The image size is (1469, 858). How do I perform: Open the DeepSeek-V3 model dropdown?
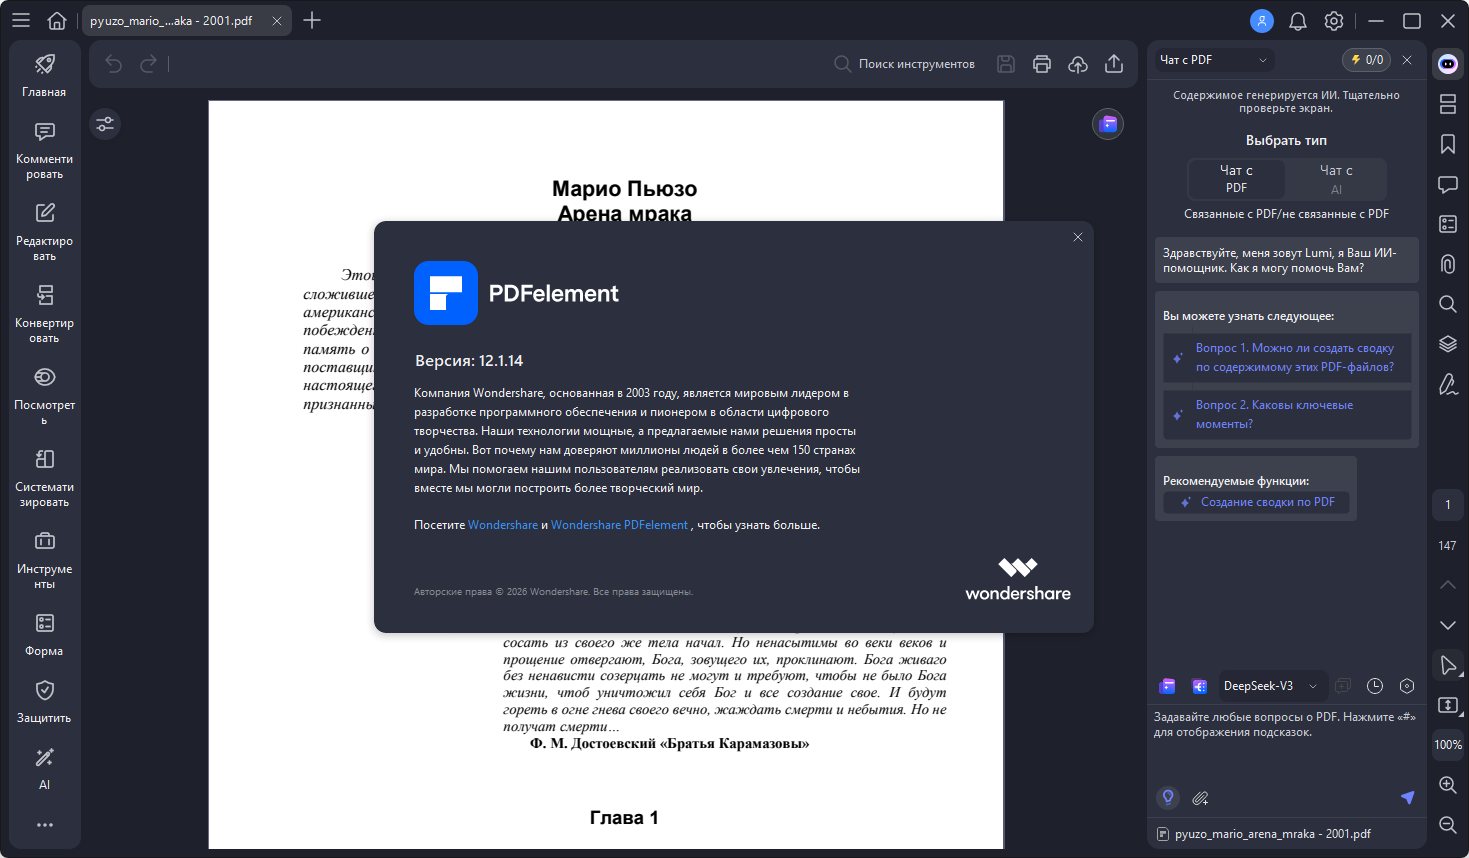point(1269,686)
